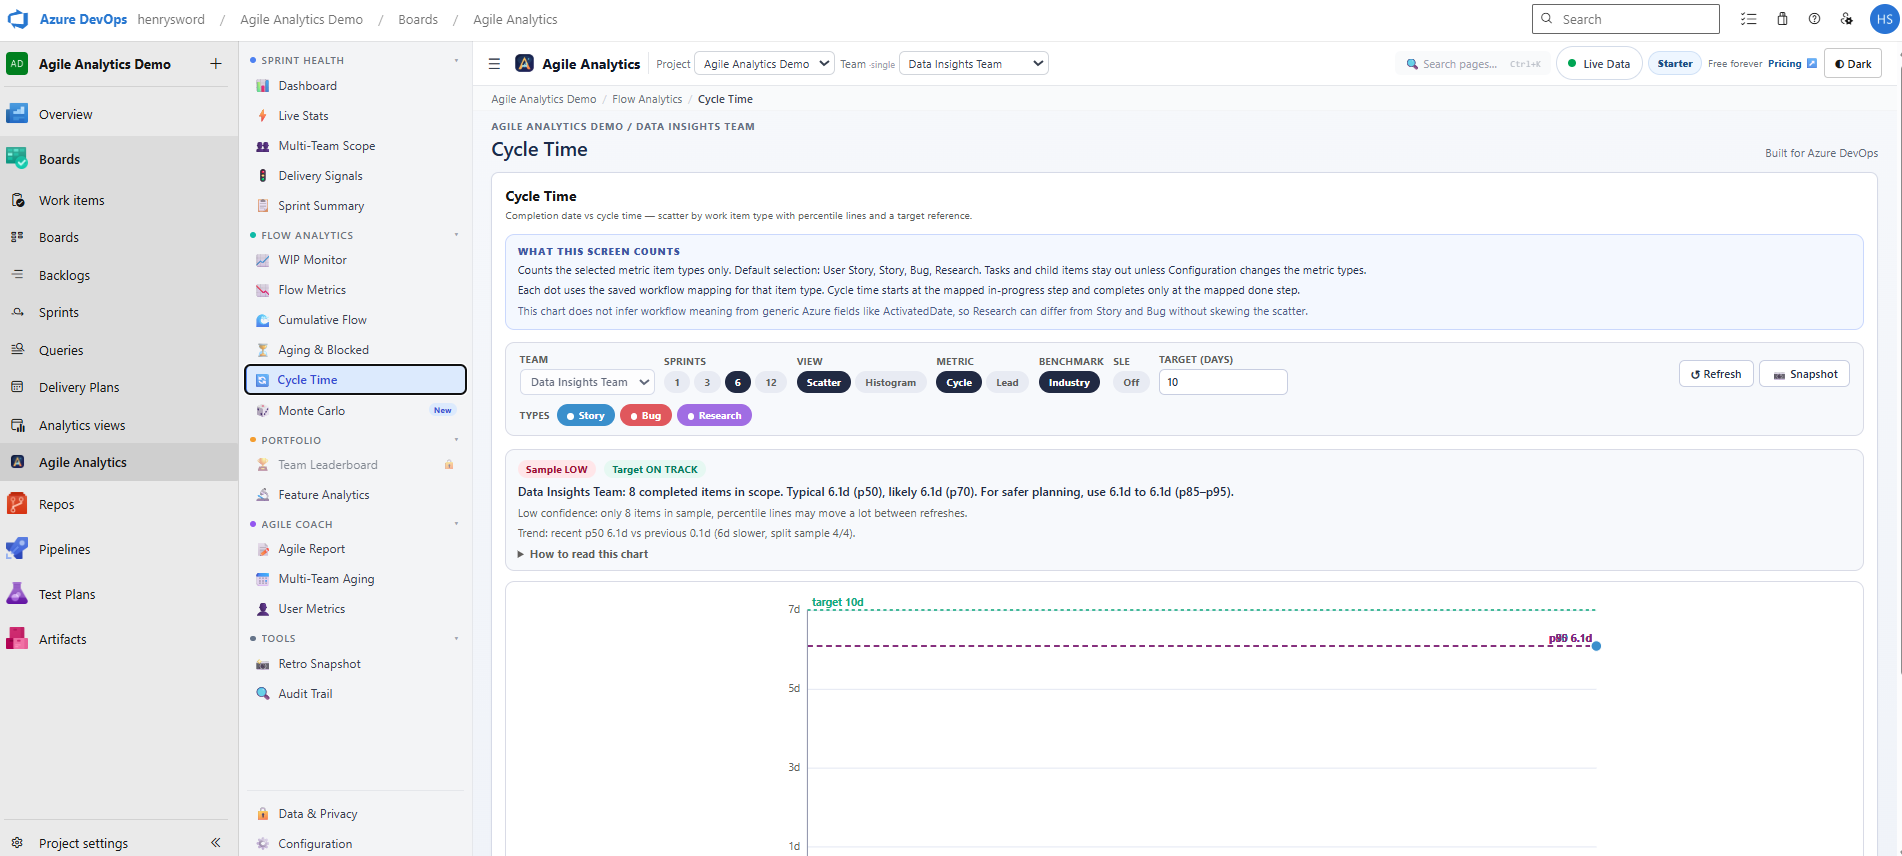Collapse the Tools section

coord(457,638)
